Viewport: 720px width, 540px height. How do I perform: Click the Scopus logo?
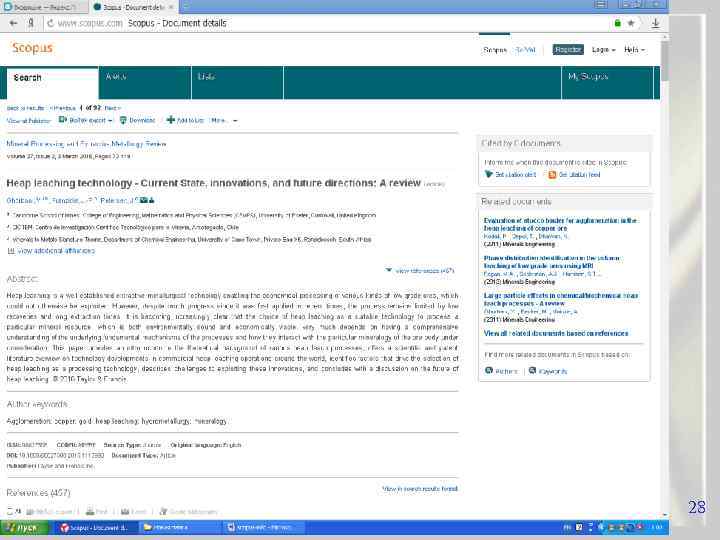coord(32,48)
